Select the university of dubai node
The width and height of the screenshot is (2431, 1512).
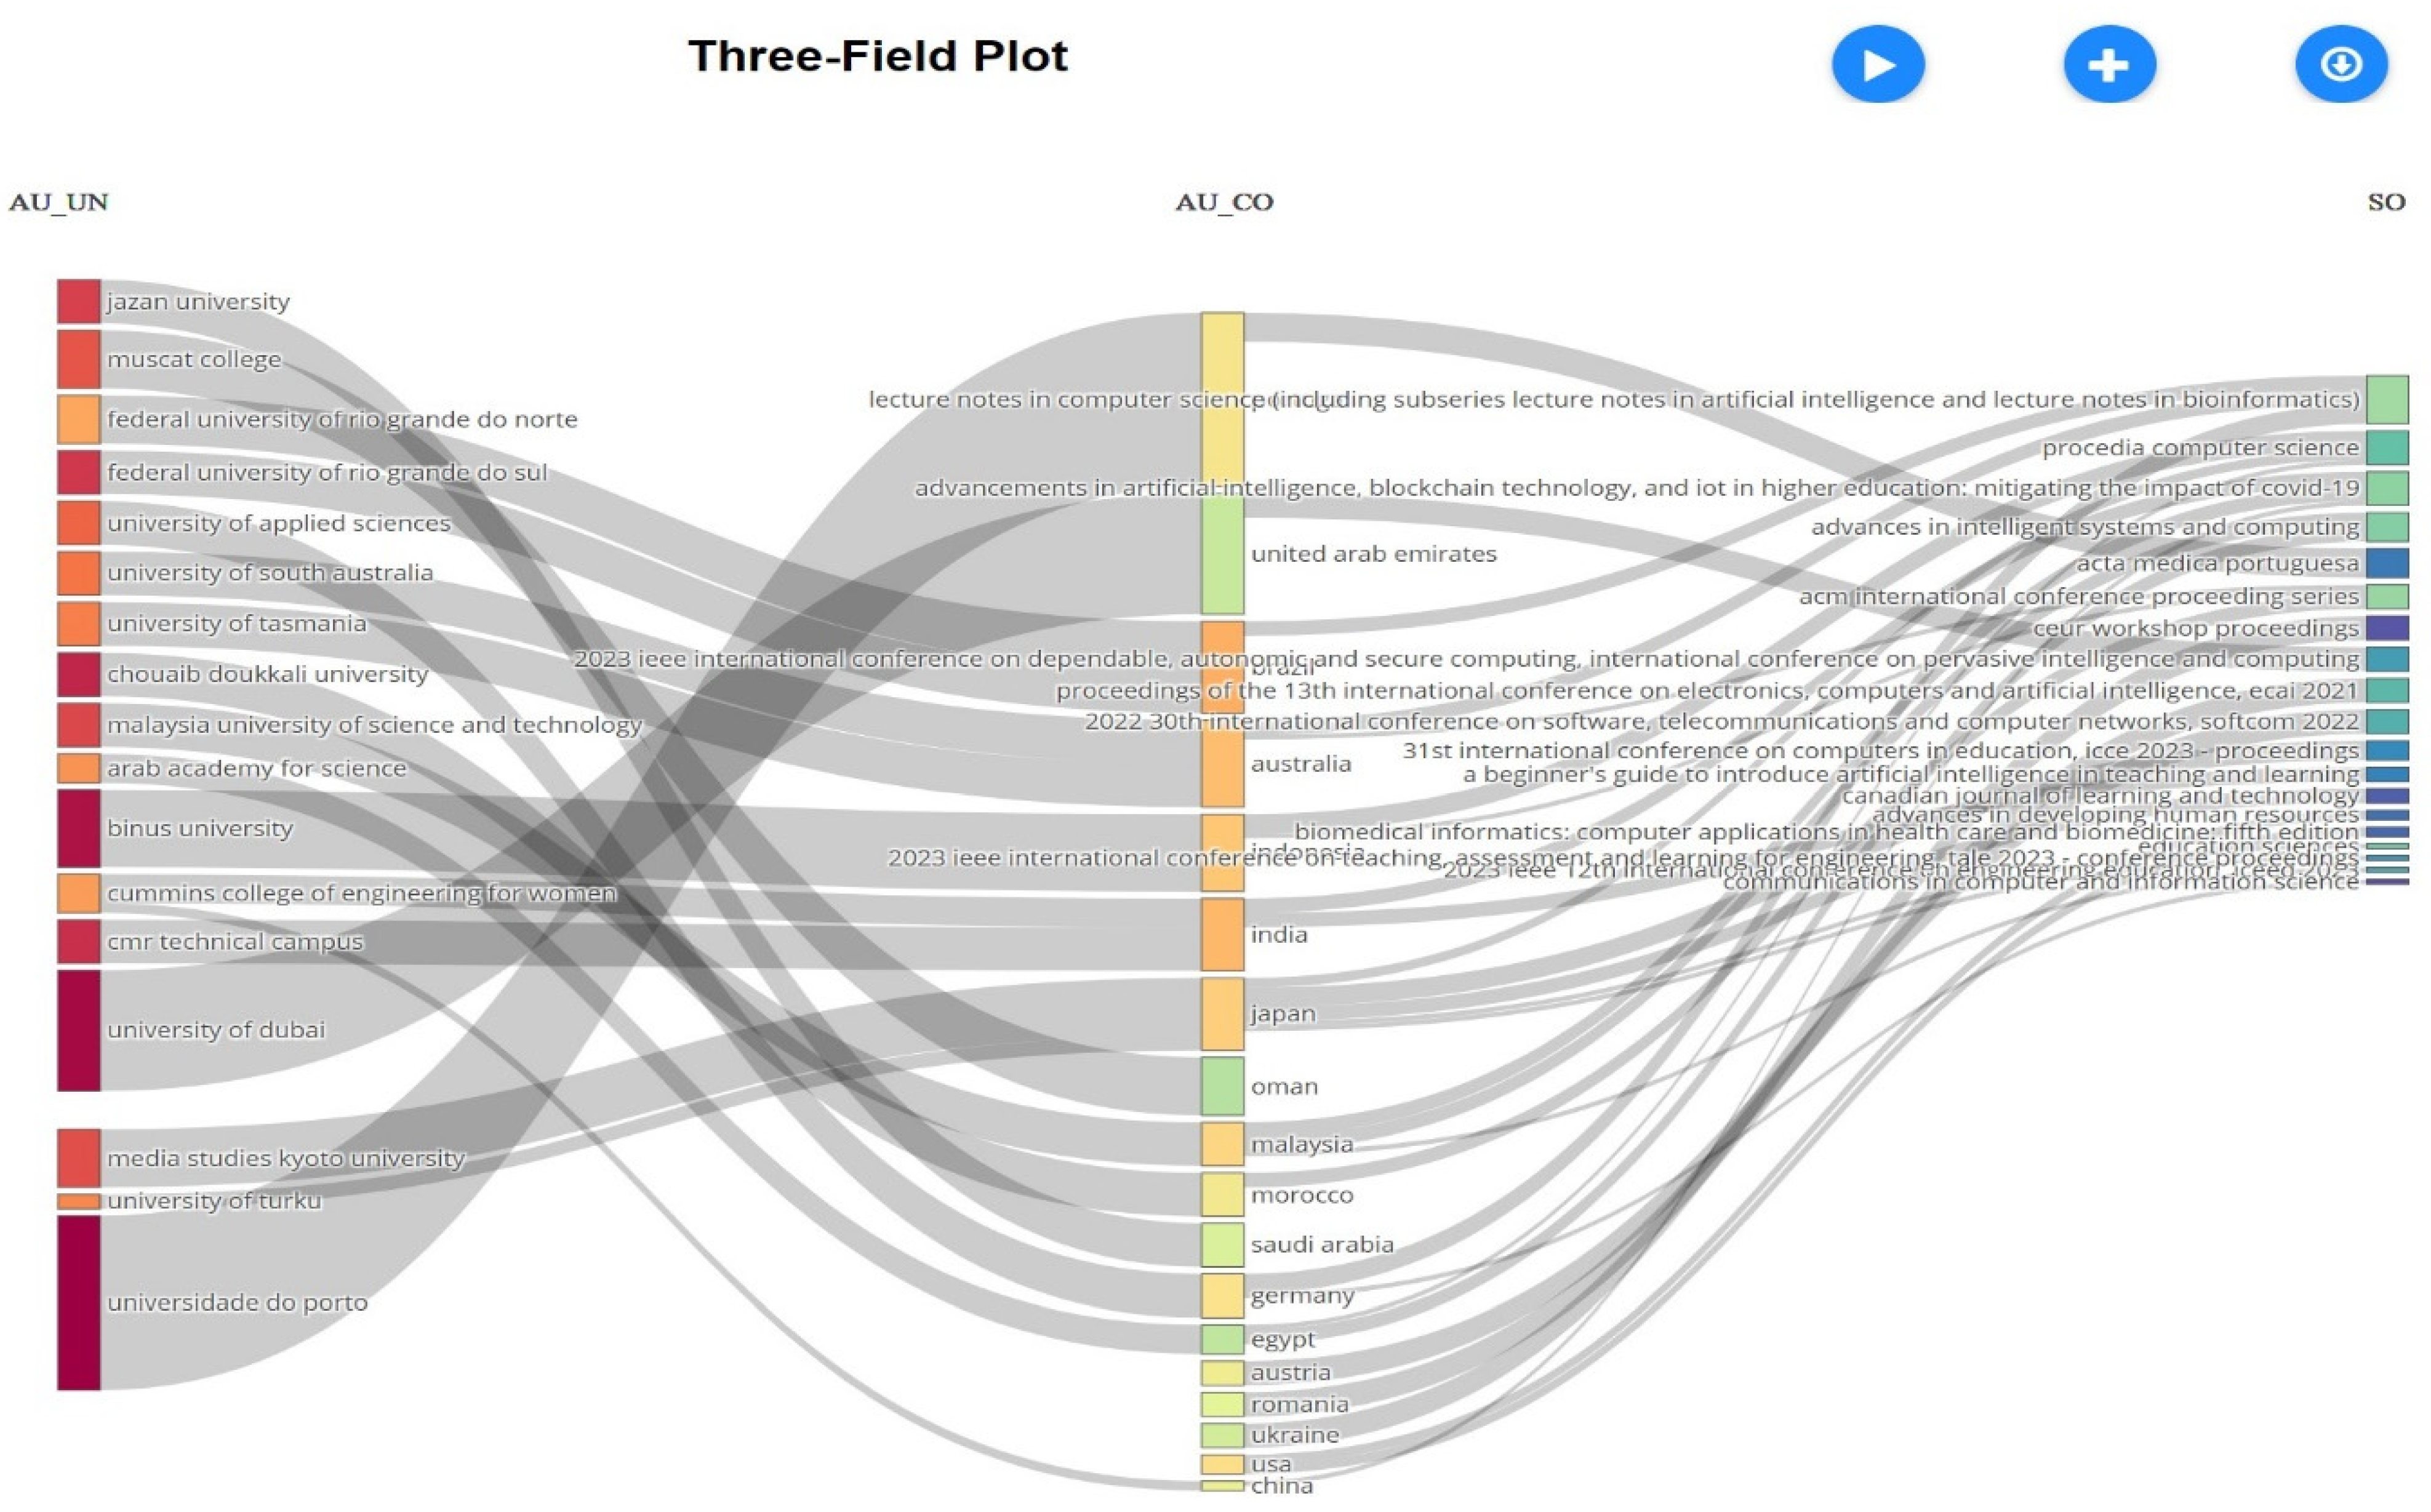click(x=79, y=1029)
